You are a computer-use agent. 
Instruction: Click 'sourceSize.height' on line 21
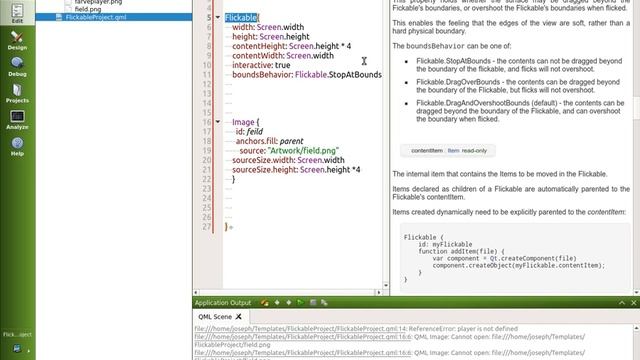pyautogui.click(x=265, y=170)
